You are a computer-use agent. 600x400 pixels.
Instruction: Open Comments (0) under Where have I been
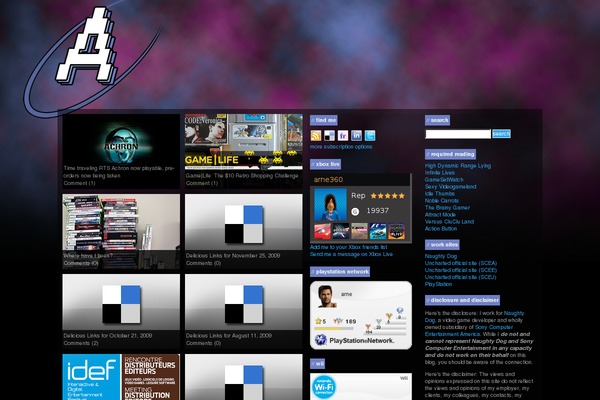81,263
